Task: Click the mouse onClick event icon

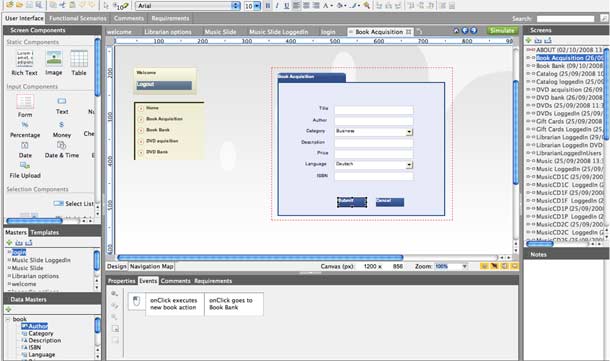Action: coord(136,301)
